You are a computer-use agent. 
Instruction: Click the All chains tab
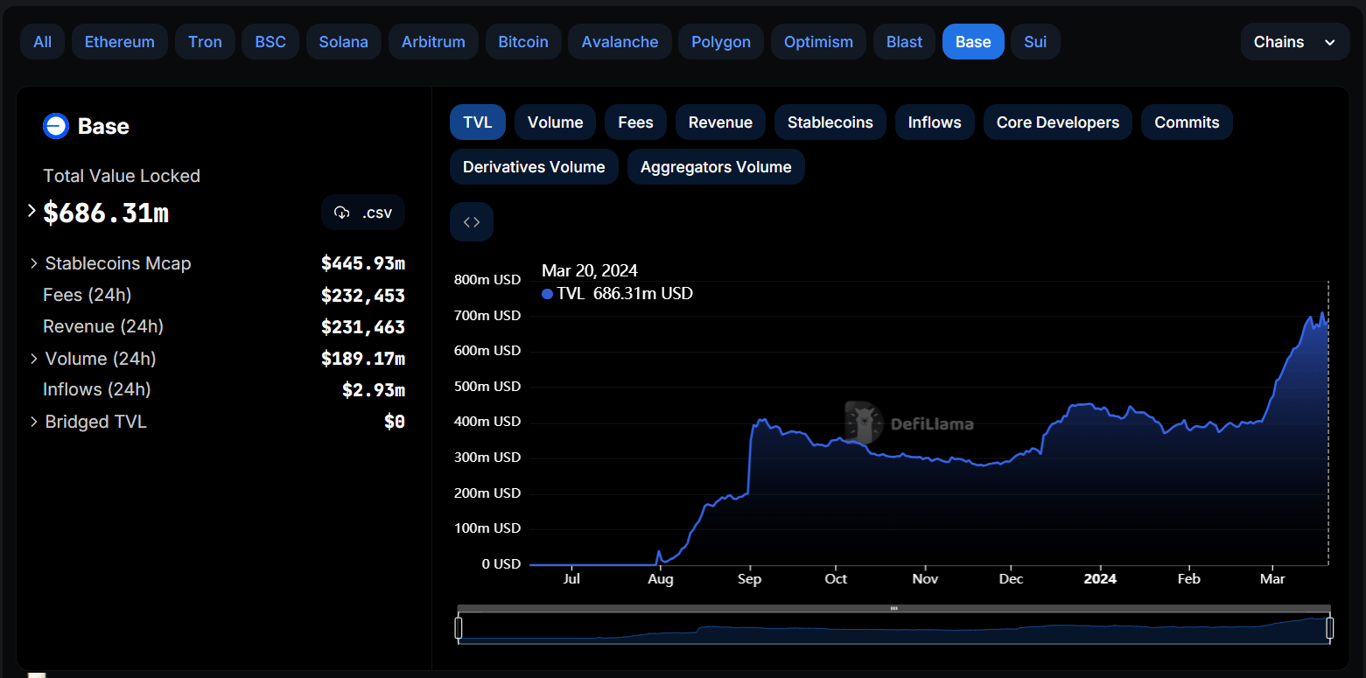pyautogui.click(x=42, y=42)
